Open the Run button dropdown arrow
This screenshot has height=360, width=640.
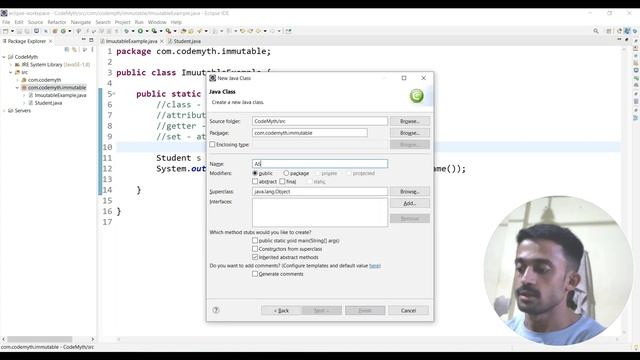point(147,31)
